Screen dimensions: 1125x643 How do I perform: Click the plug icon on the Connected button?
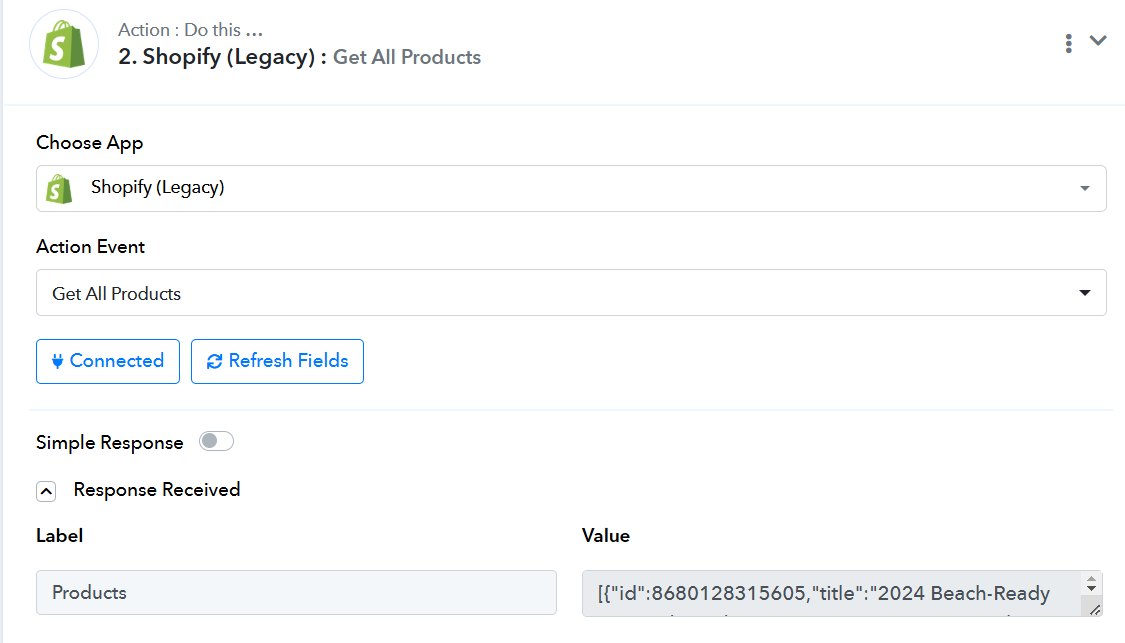tap(57, 361)
